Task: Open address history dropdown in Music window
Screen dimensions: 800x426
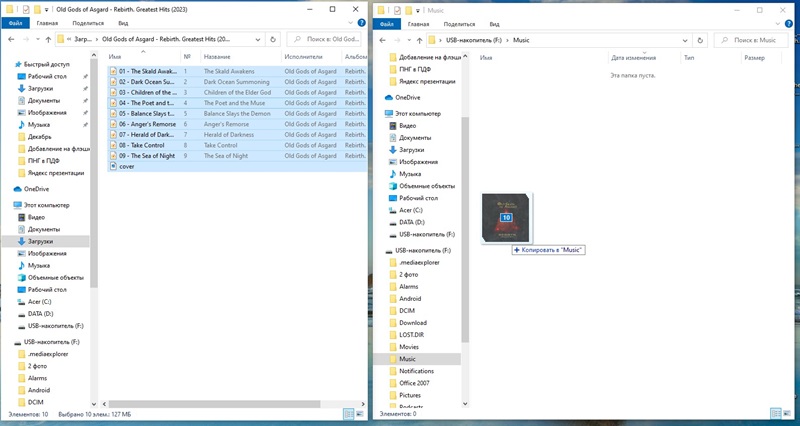Action: point(685,40)
